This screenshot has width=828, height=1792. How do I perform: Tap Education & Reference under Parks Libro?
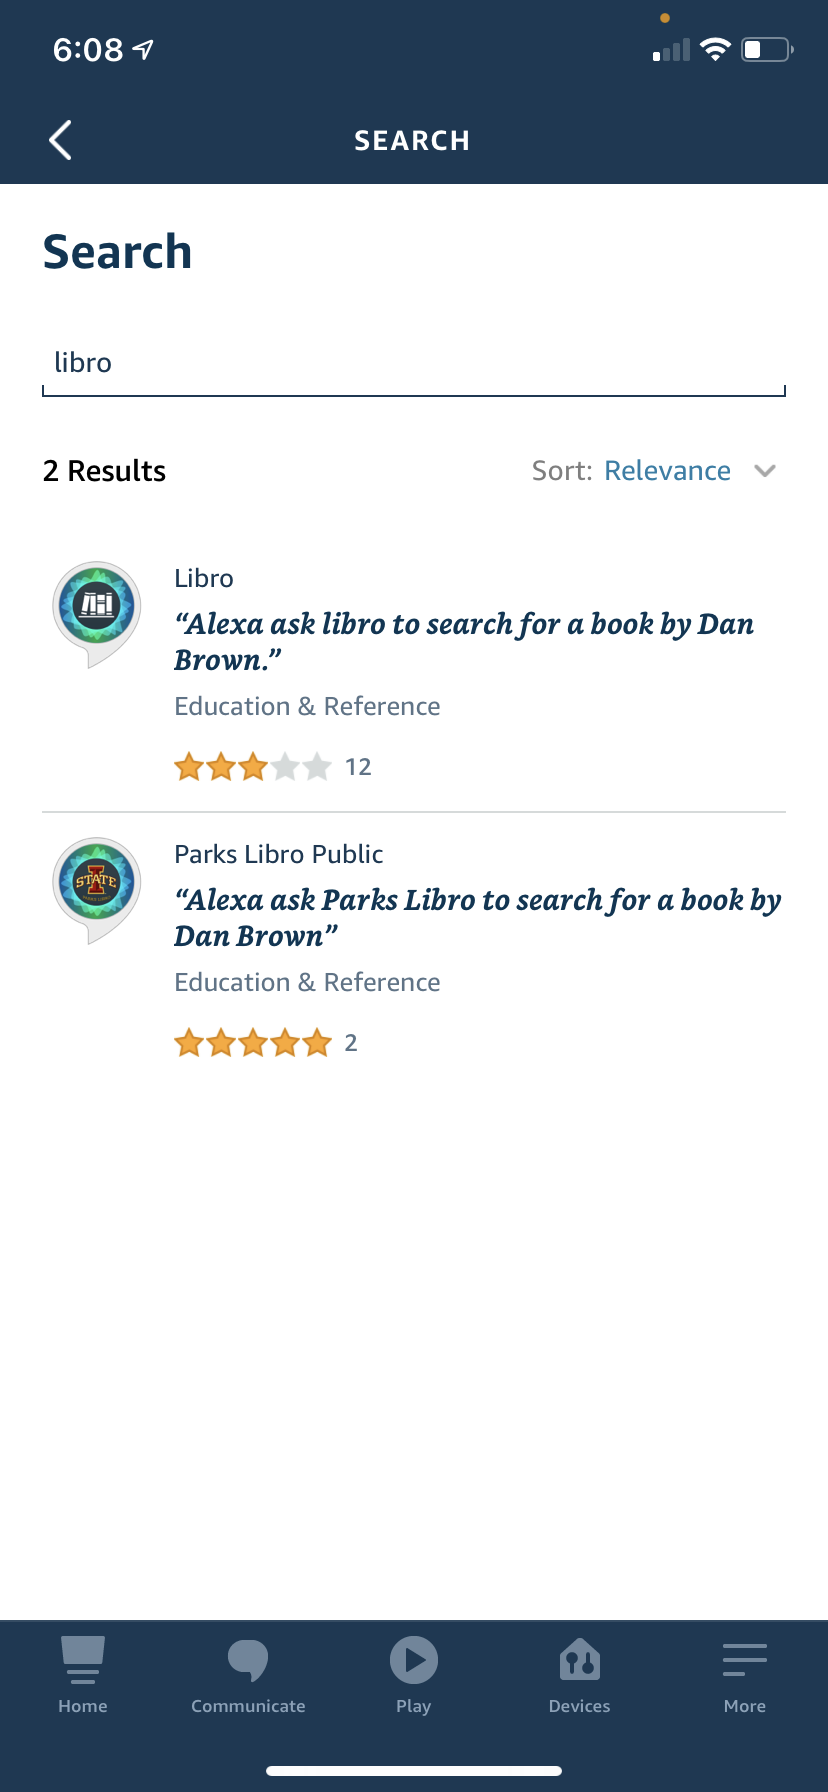tap(307, 983)
